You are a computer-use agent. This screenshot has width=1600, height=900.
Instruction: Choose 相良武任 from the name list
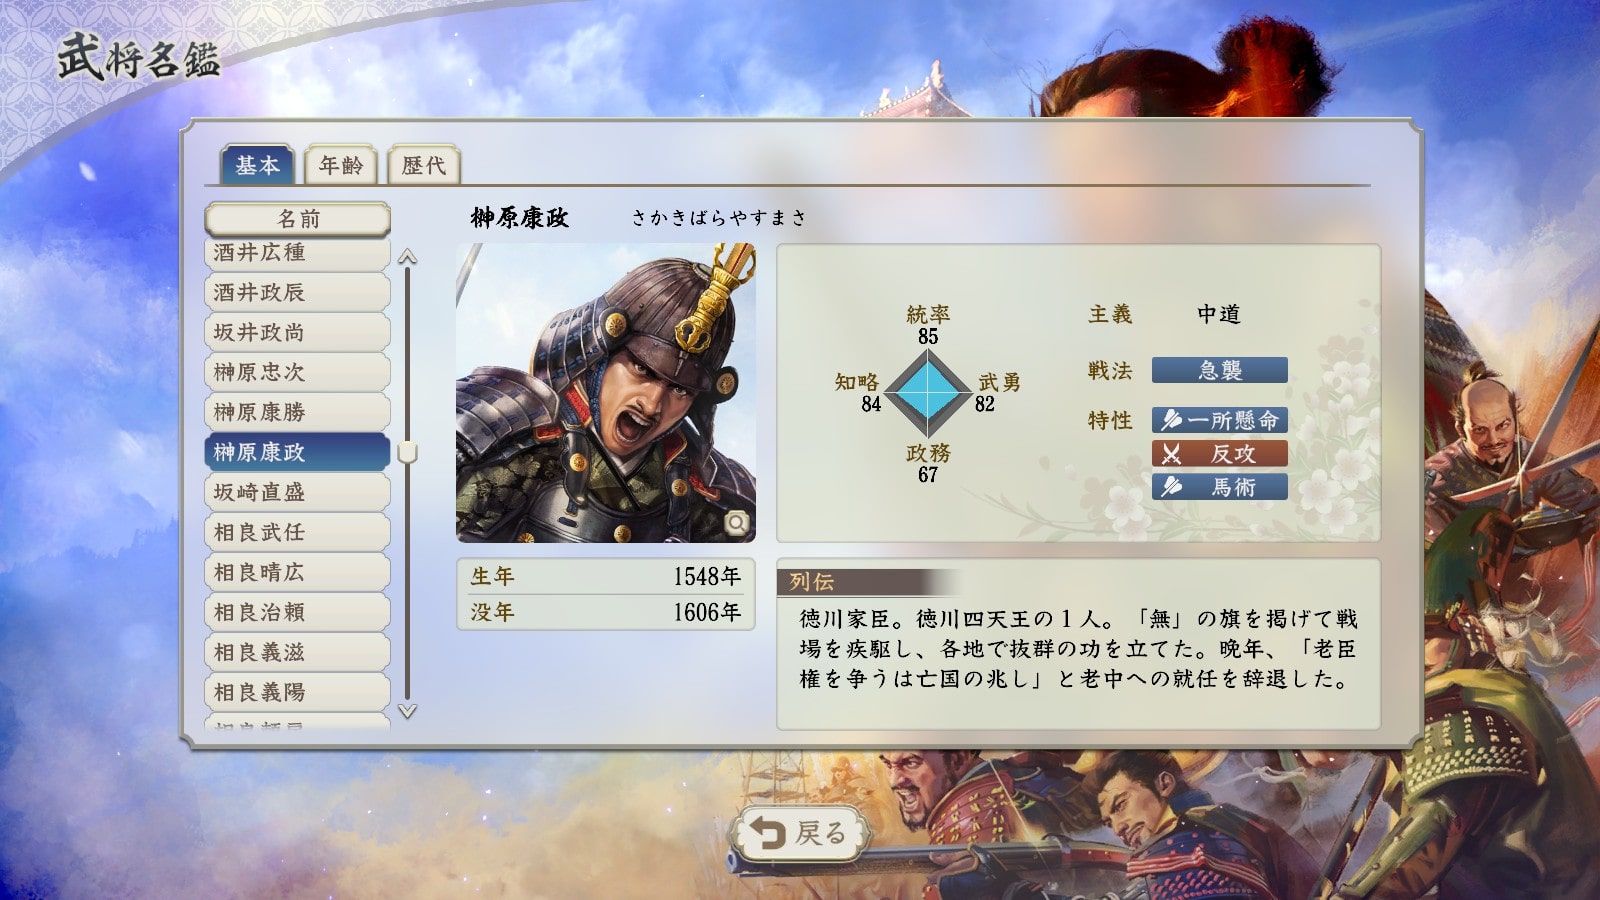(298, 532)
